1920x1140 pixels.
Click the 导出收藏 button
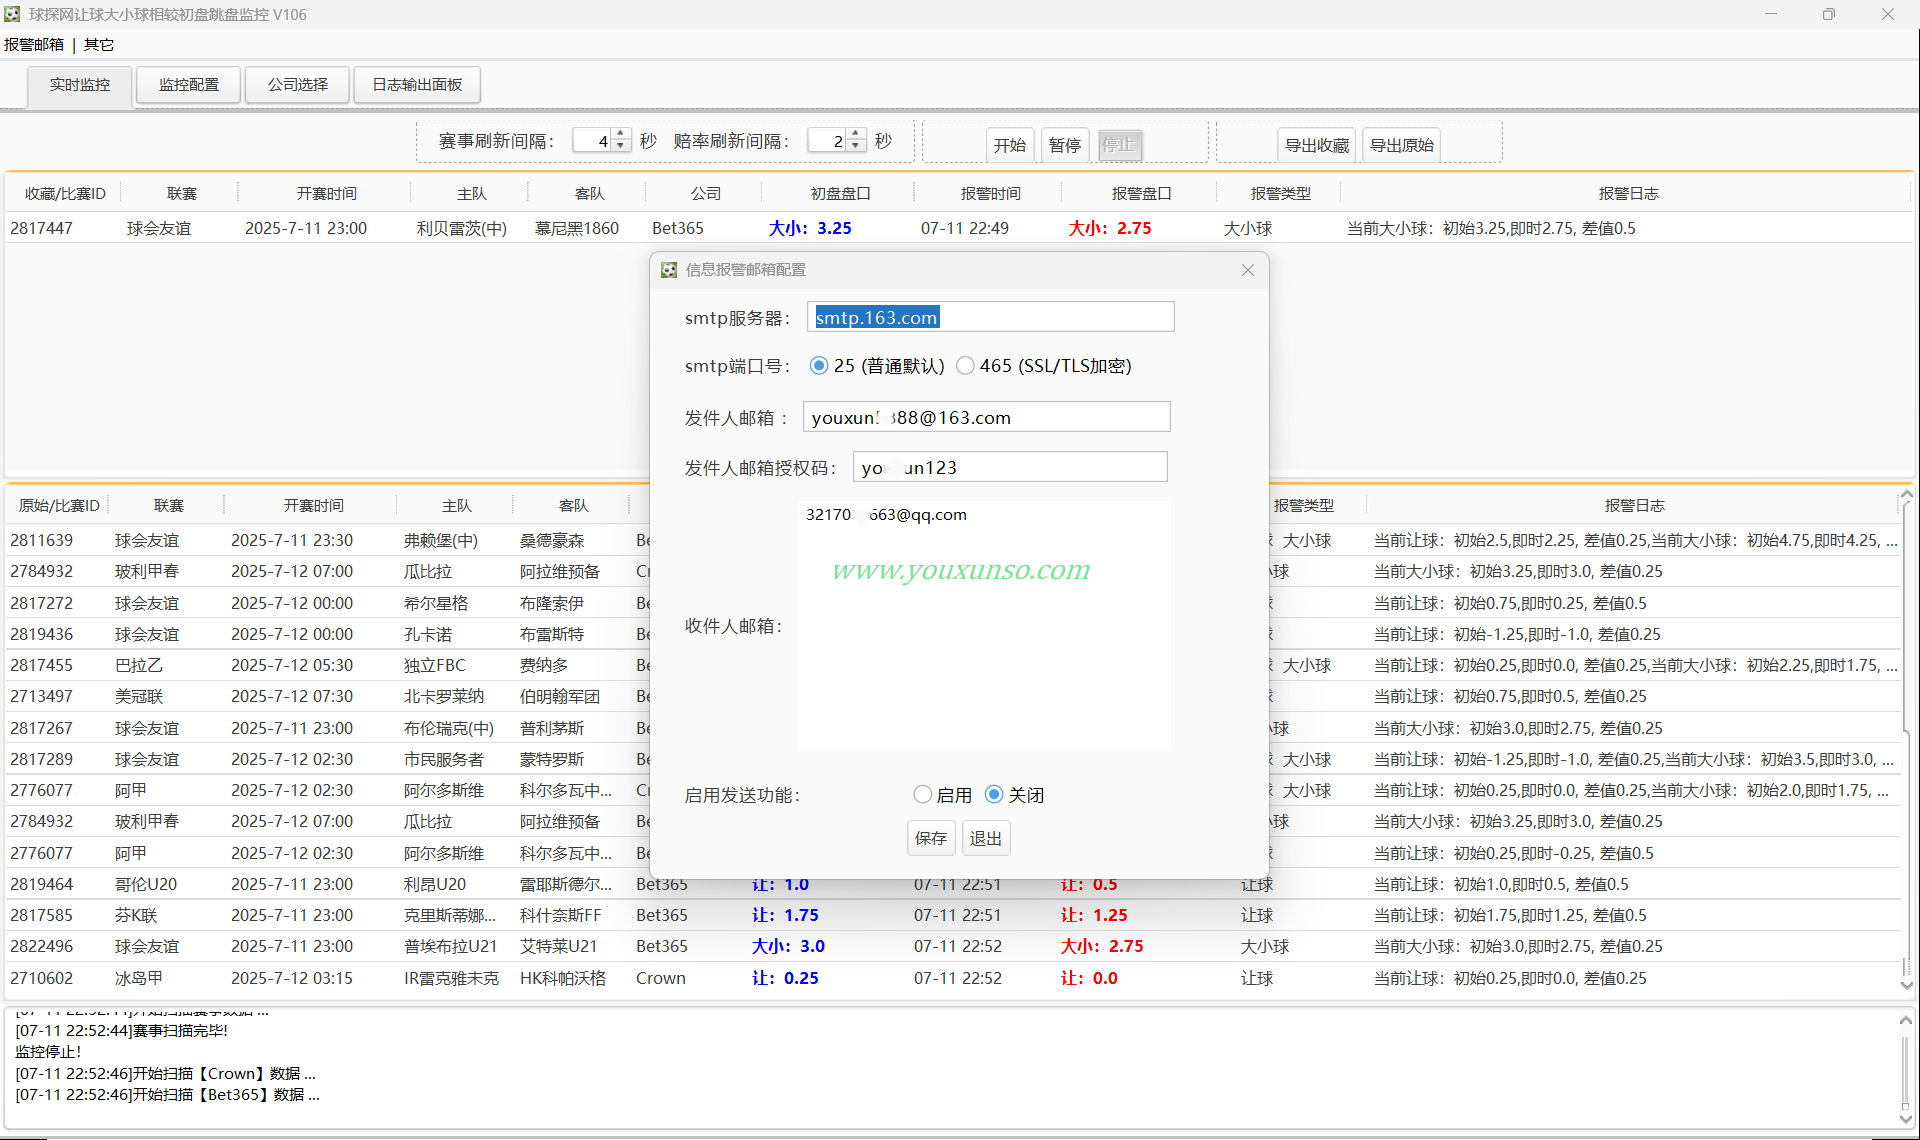click(x=1317, y=145)
